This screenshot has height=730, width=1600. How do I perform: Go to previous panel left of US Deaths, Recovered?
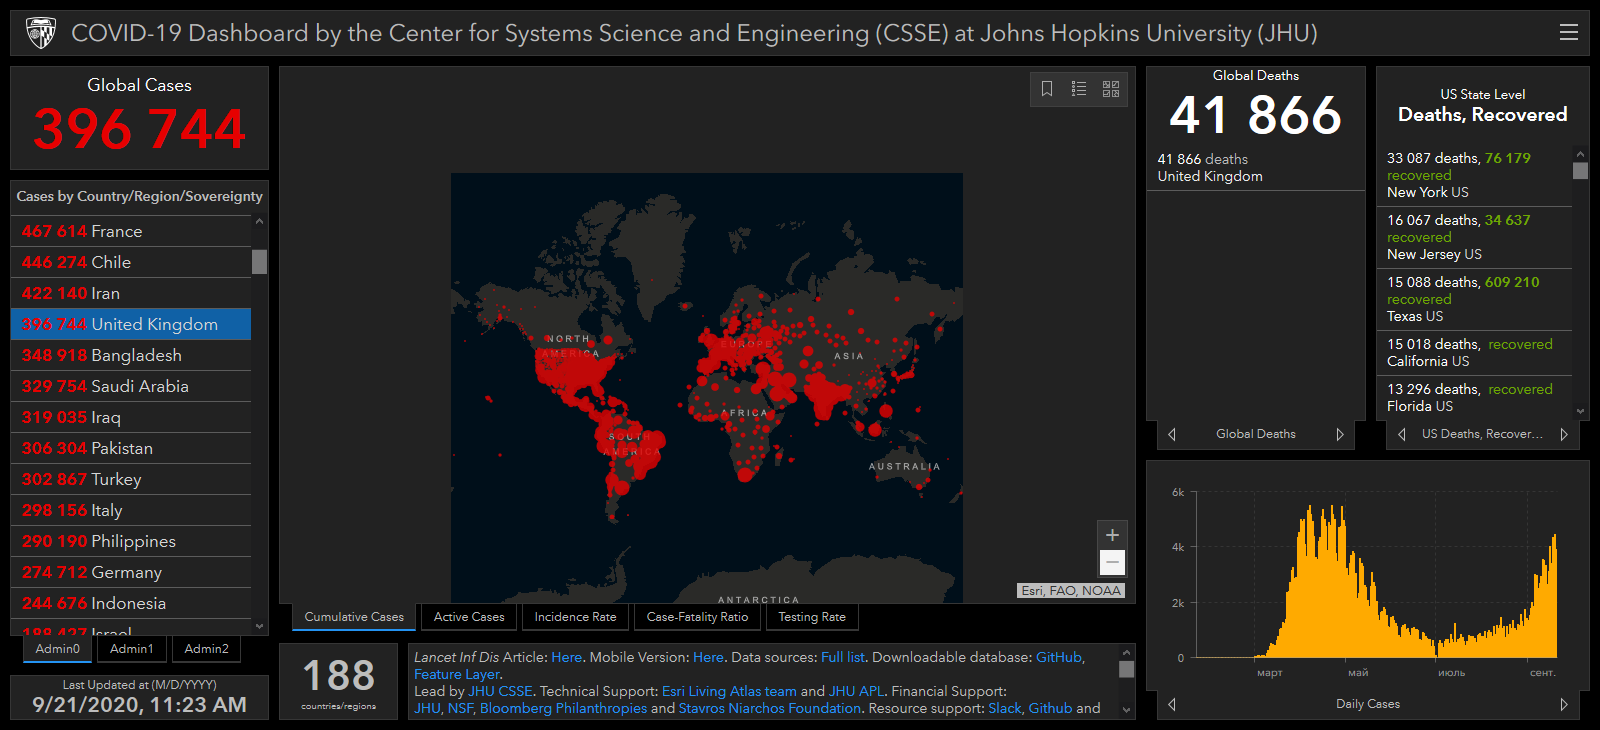[1402, 434]
